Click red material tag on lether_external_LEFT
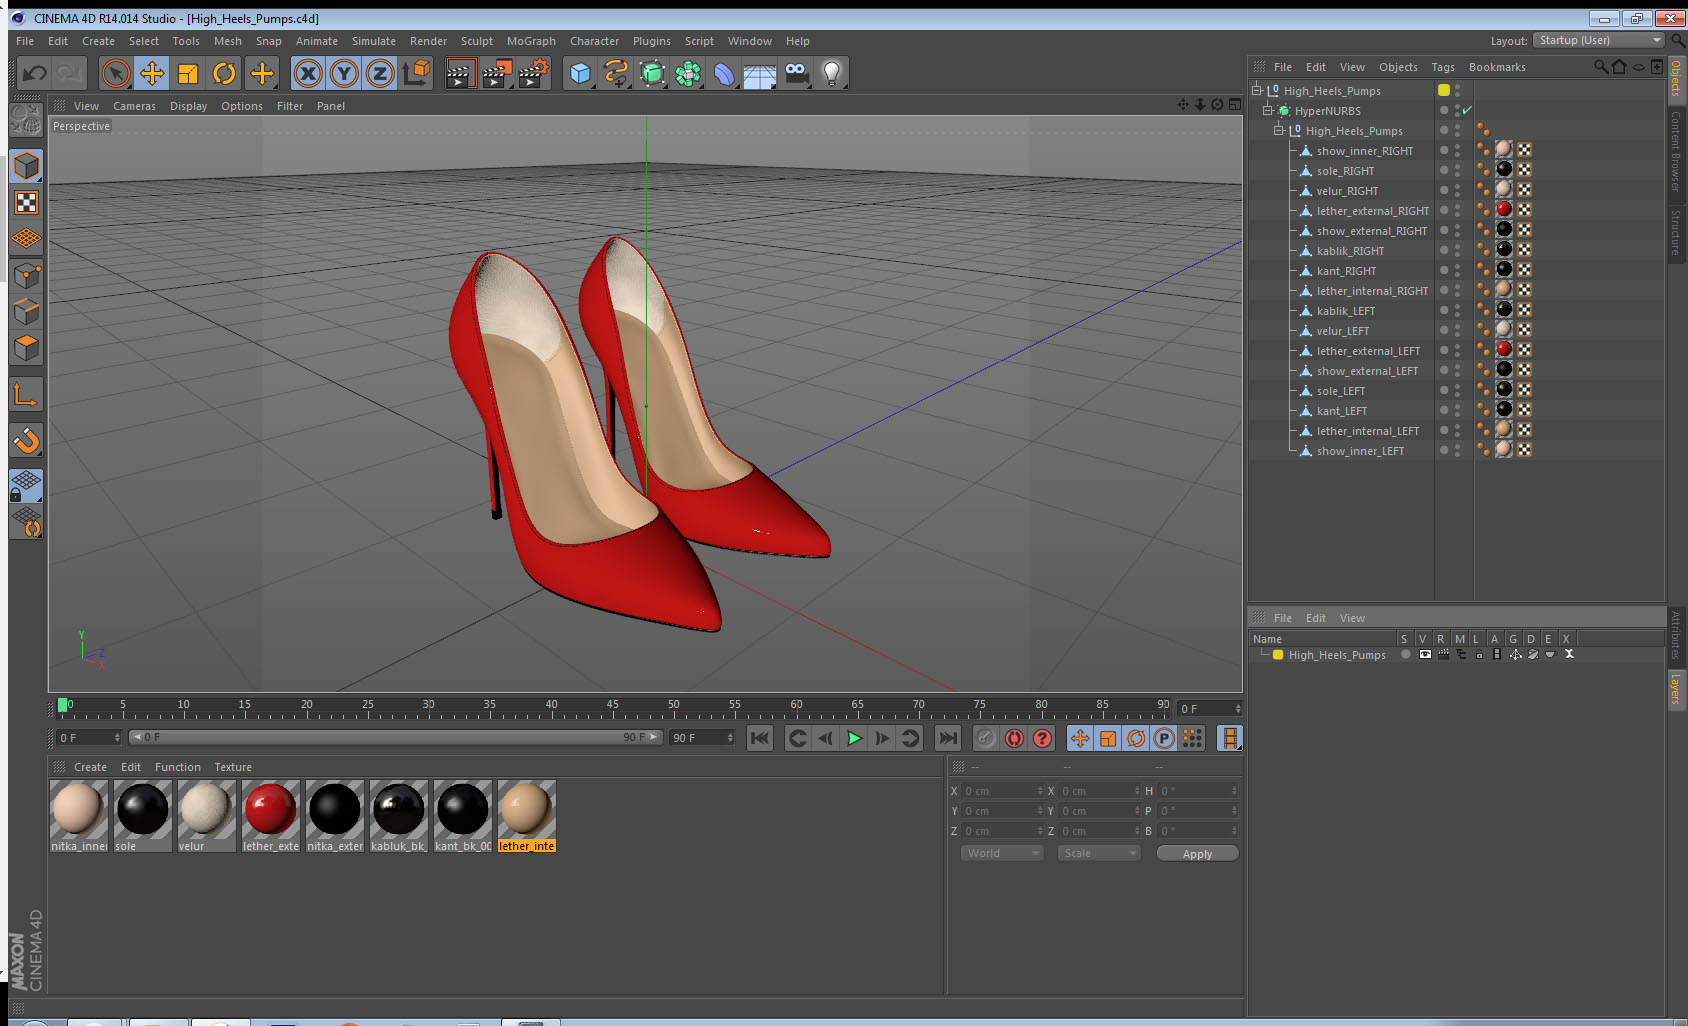This screenshot has width=1688, height=1026. [1504, 349]
